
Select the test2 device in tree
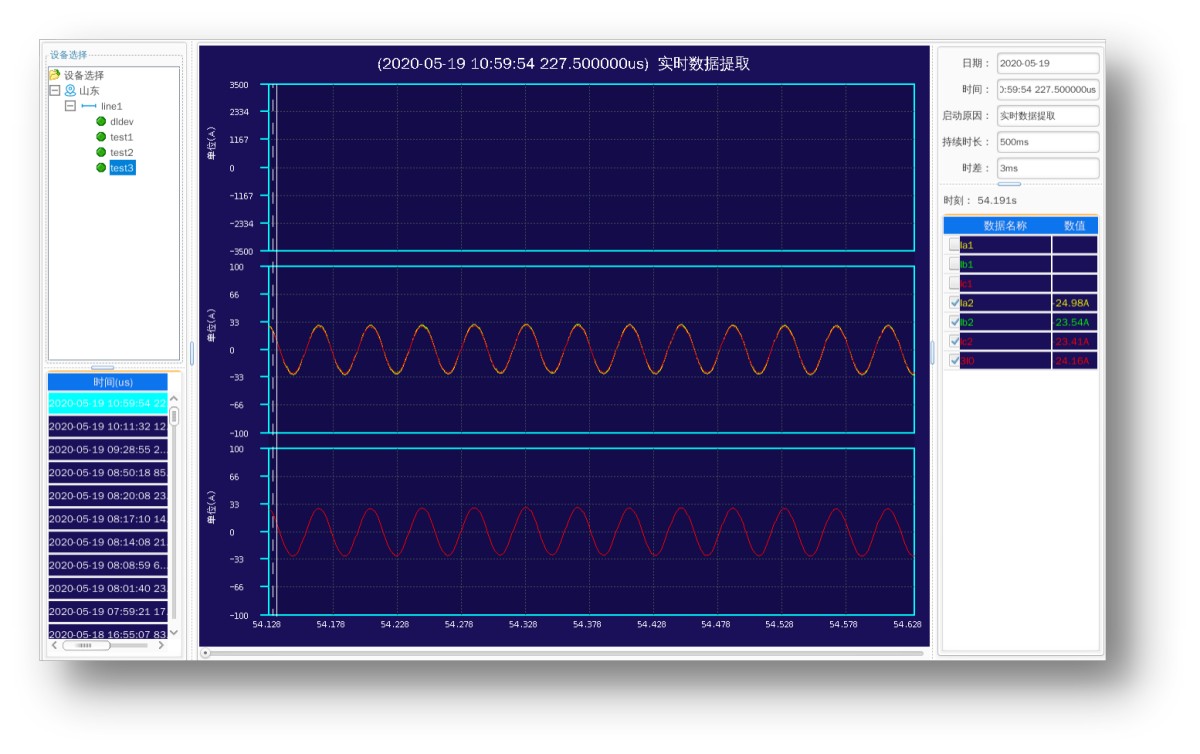121,152
